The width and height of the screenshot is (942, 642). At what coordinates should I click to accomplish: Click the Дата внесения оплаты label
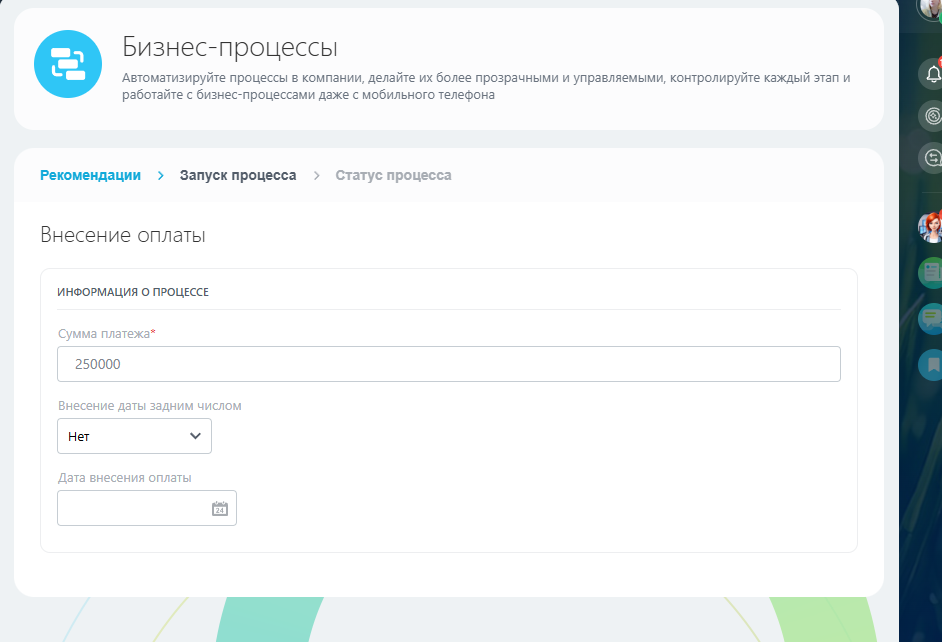(124, 478)
